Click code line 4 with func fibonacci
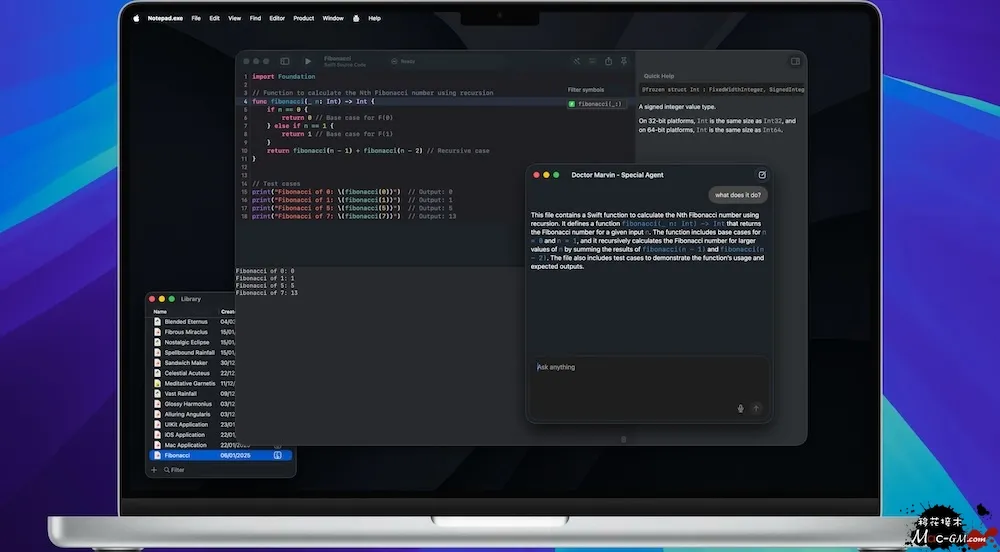The width and height of the screenshot is (1000, 552). pyautogui.click(x=313, y=101)
